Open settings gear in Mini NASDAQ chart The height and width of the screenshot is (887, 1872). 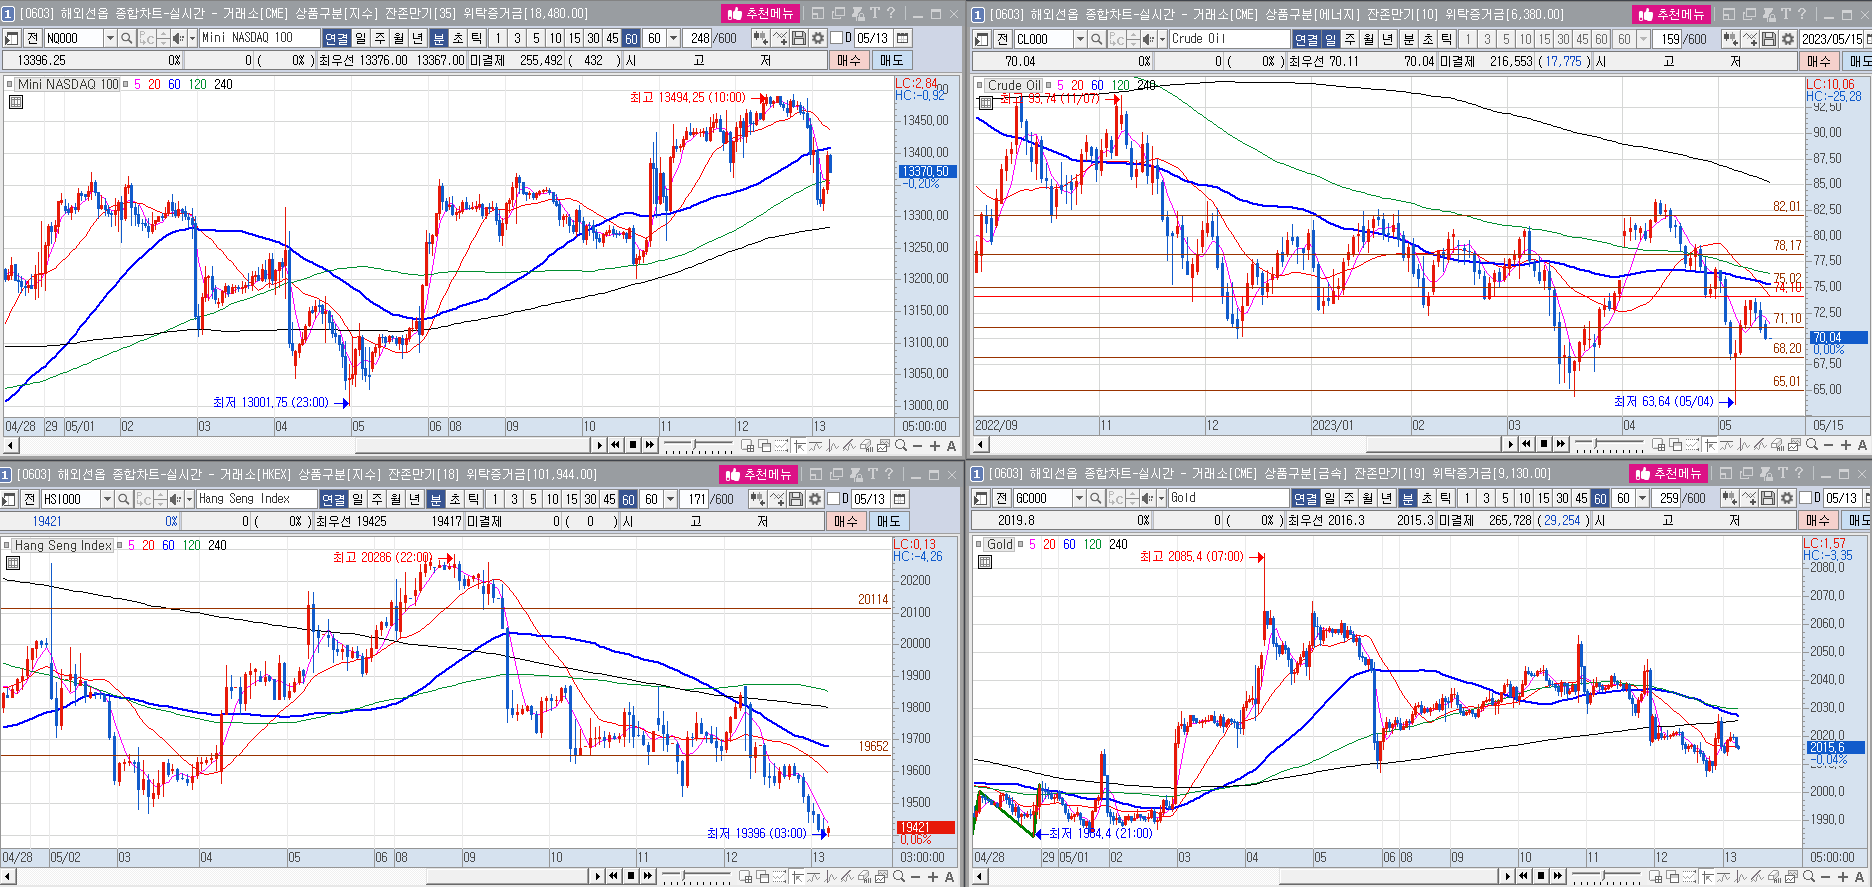point(818,38)
